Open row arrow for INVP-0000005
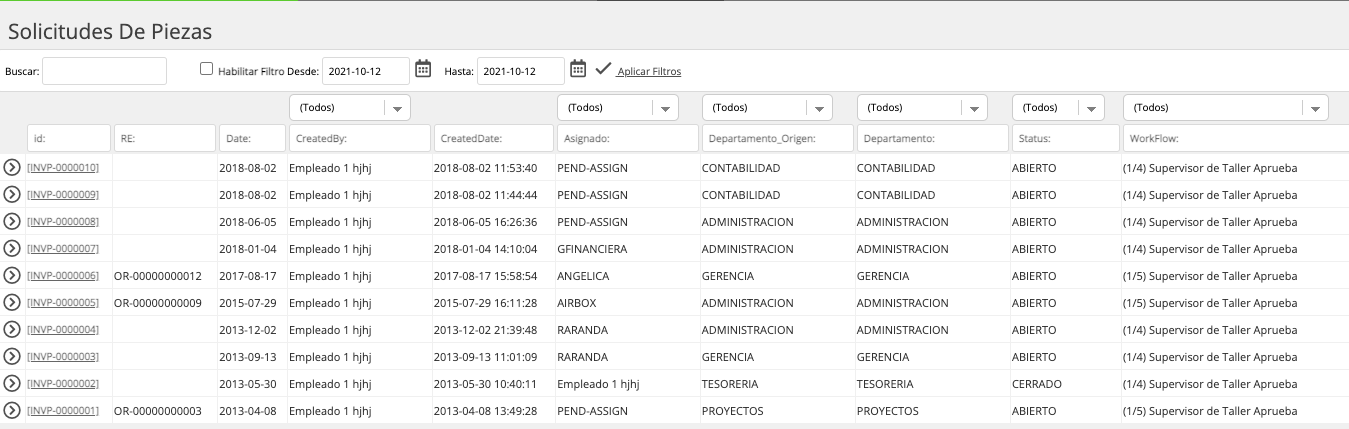 [12, 303]
